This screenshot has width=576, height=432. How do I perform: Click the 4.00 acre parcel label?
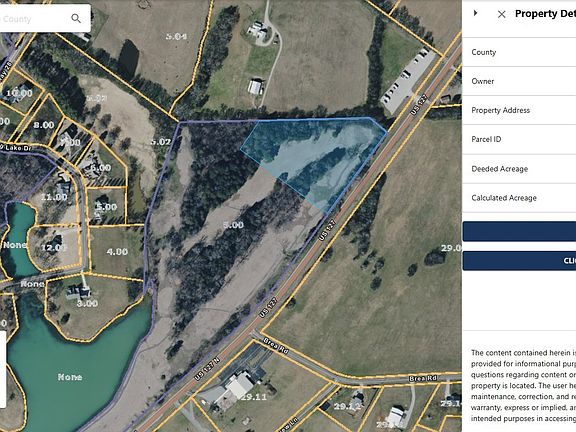click(117, 252)
